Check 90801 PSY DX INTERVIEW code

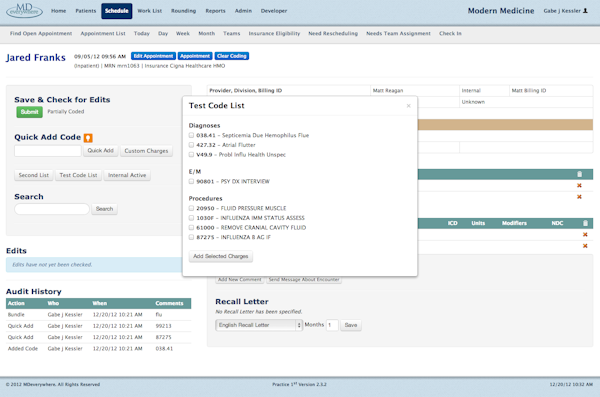pos(191,181)
